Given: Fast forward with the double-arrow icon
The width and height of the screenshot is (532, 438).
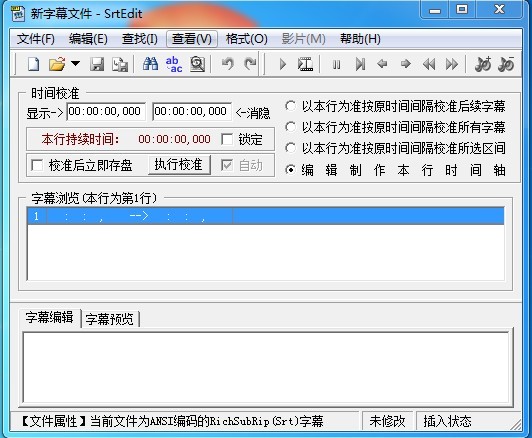Looking at the screenshot, I should click(452, 64).
